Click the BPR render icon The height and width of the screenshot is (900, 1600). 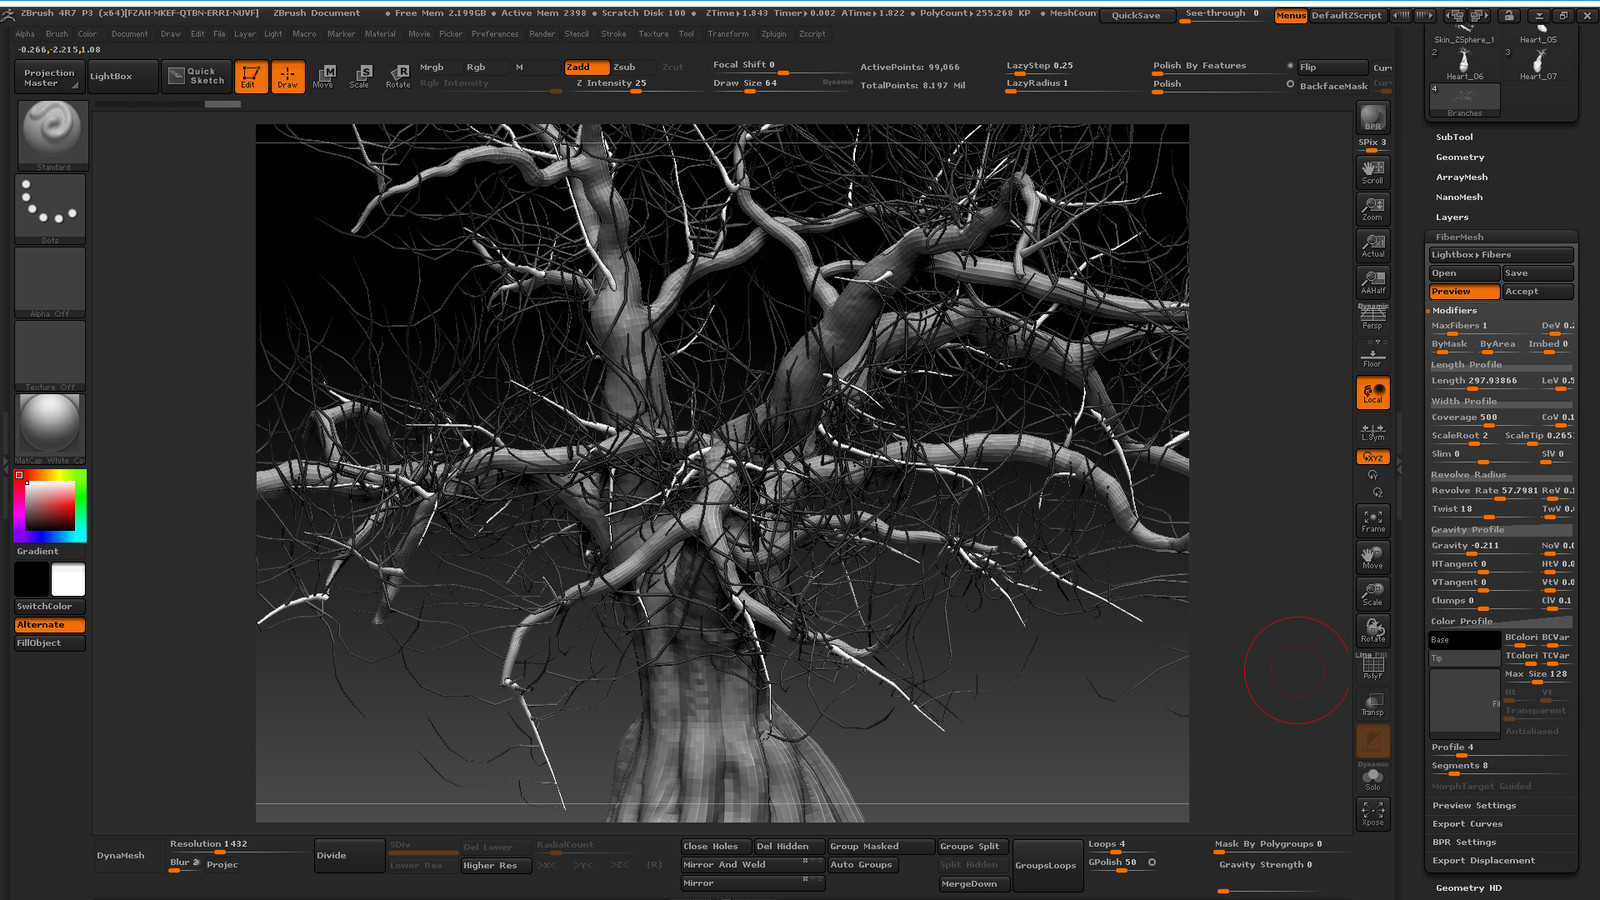1373,118
